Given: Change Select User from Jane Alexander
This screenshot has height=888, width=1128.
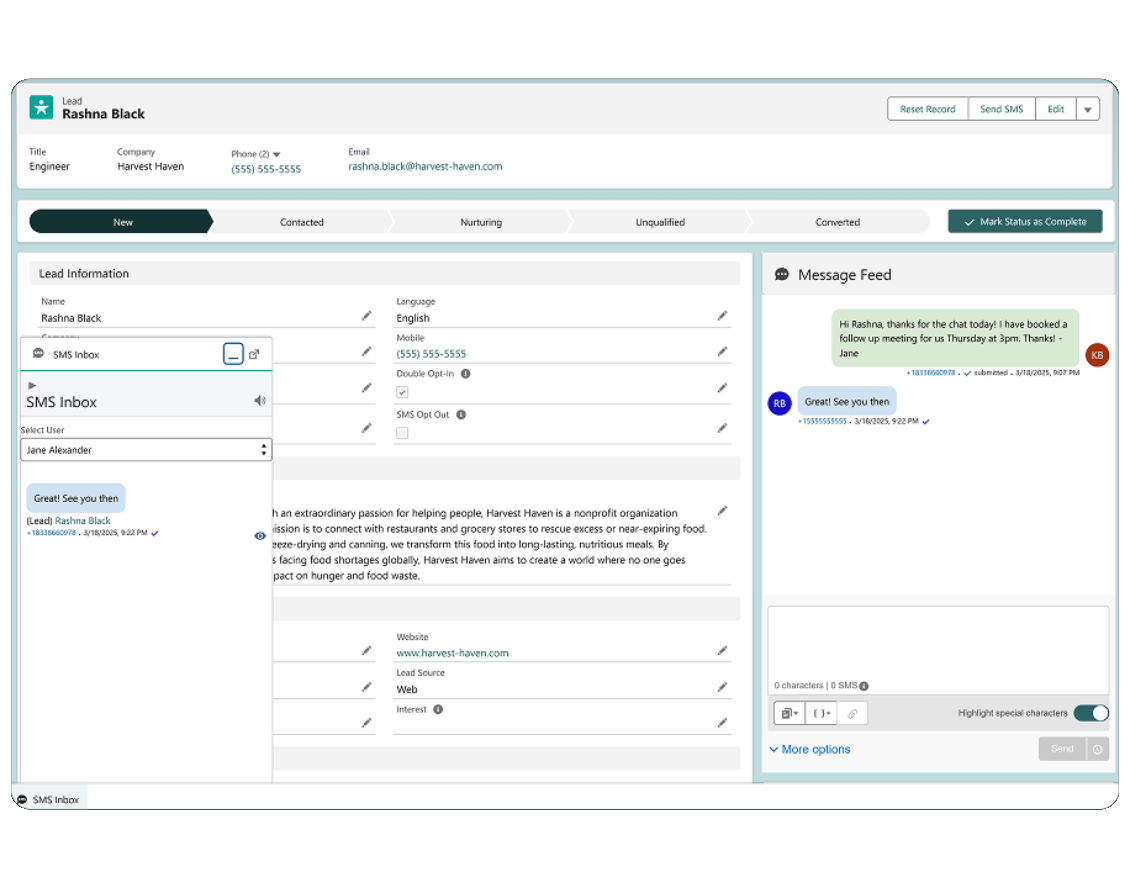Looking at the screenshot, I should tap(146, 449).
